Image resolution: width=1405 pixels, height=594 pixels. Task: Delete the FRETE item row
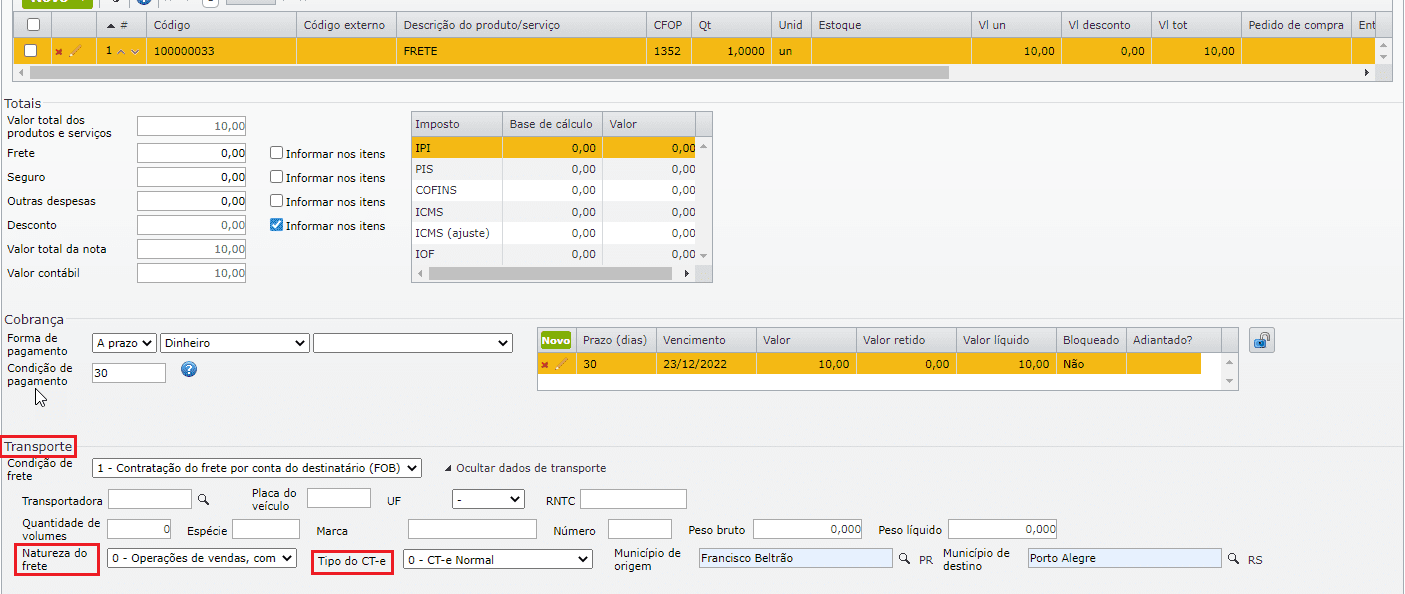coord(59,51)
